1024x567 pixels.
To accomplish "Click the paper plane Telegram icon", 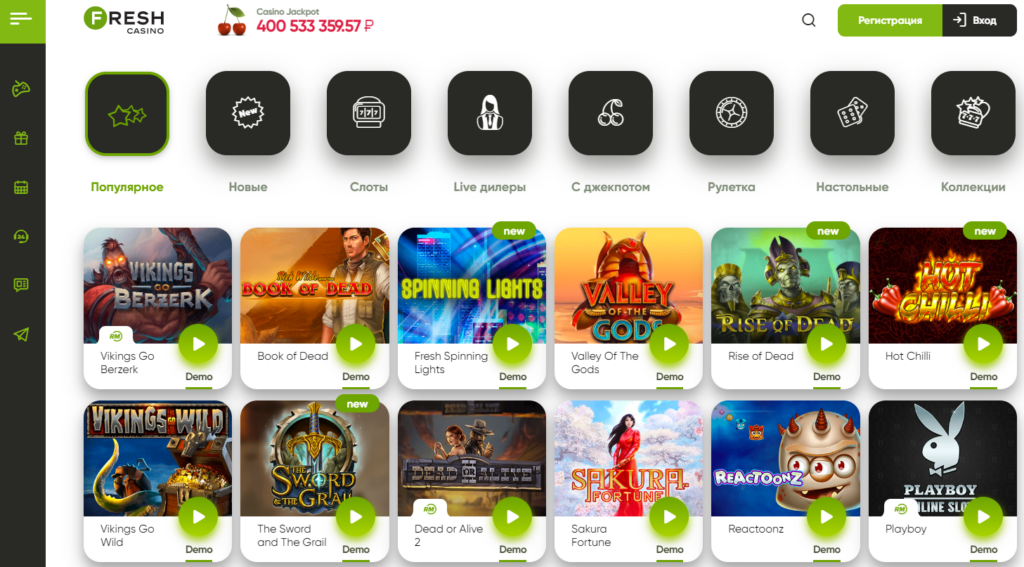I will (x=21, y=334).
